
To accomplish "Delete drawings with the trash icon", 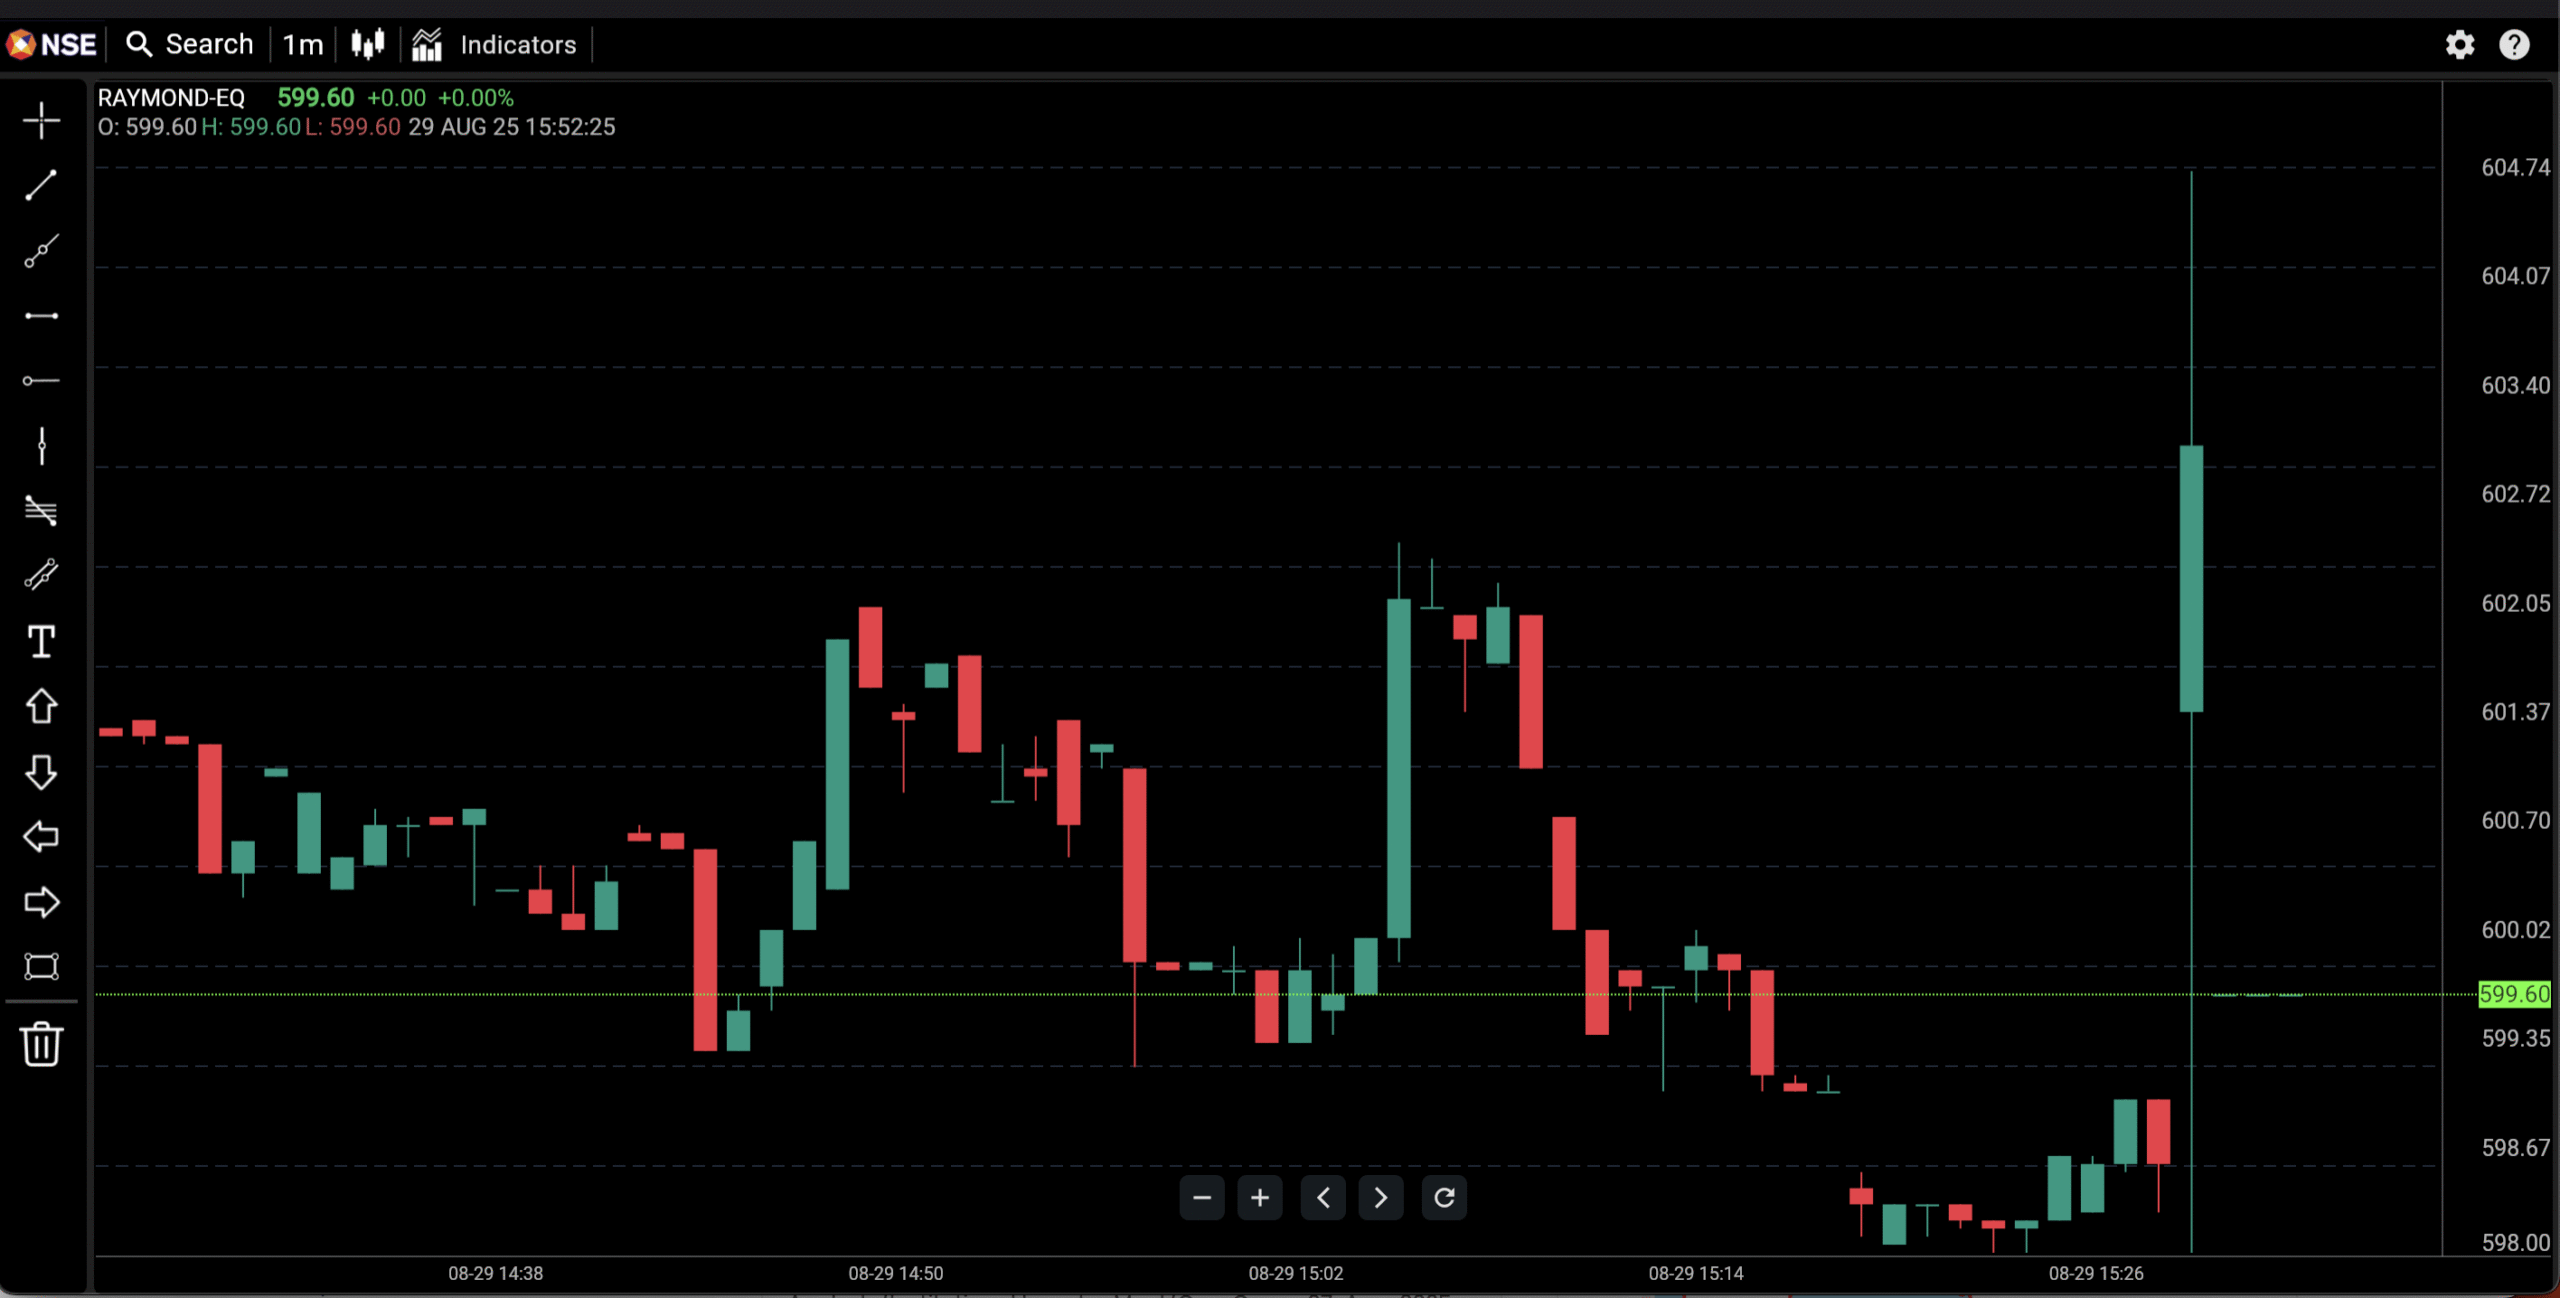I will (x=41, y=1044).
